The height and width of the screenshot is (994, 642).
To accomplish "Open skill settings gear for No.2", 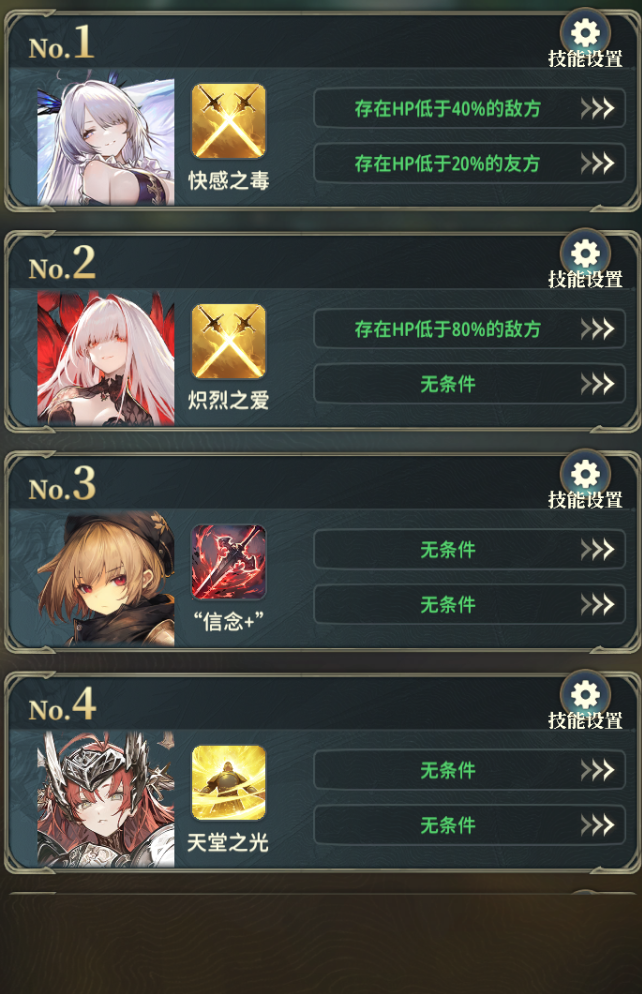I will (x=585, y=254).
